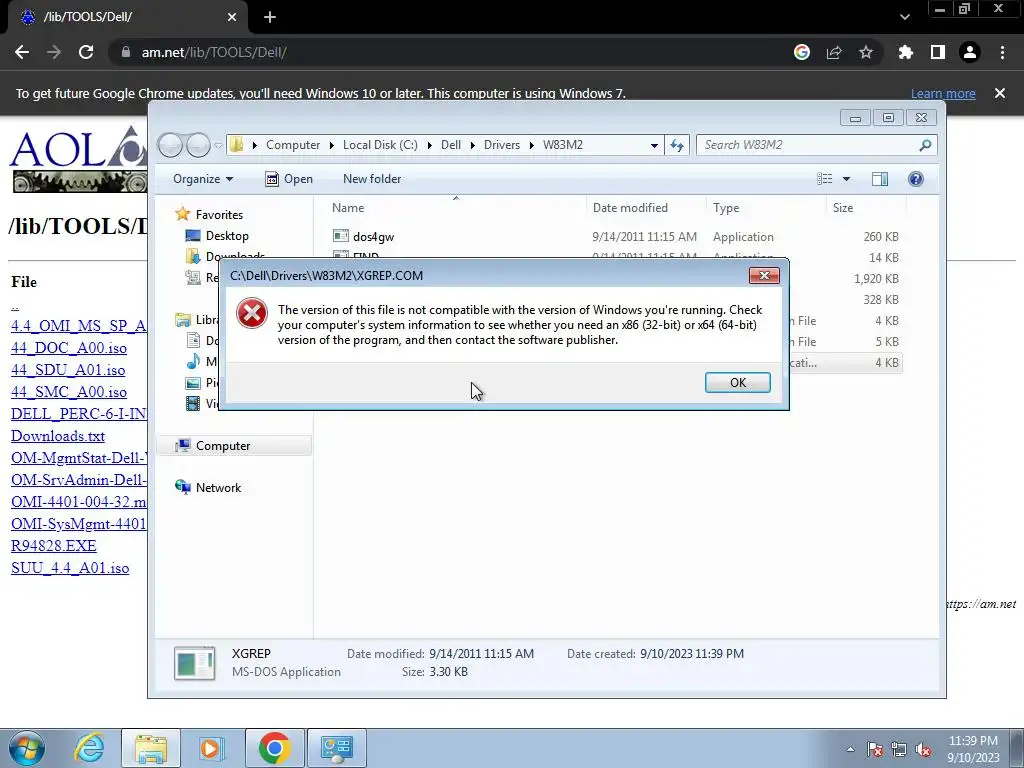Open Windows Explorer taskbar icon
Screen dimensions: 1024x768
tap(151, 748)
